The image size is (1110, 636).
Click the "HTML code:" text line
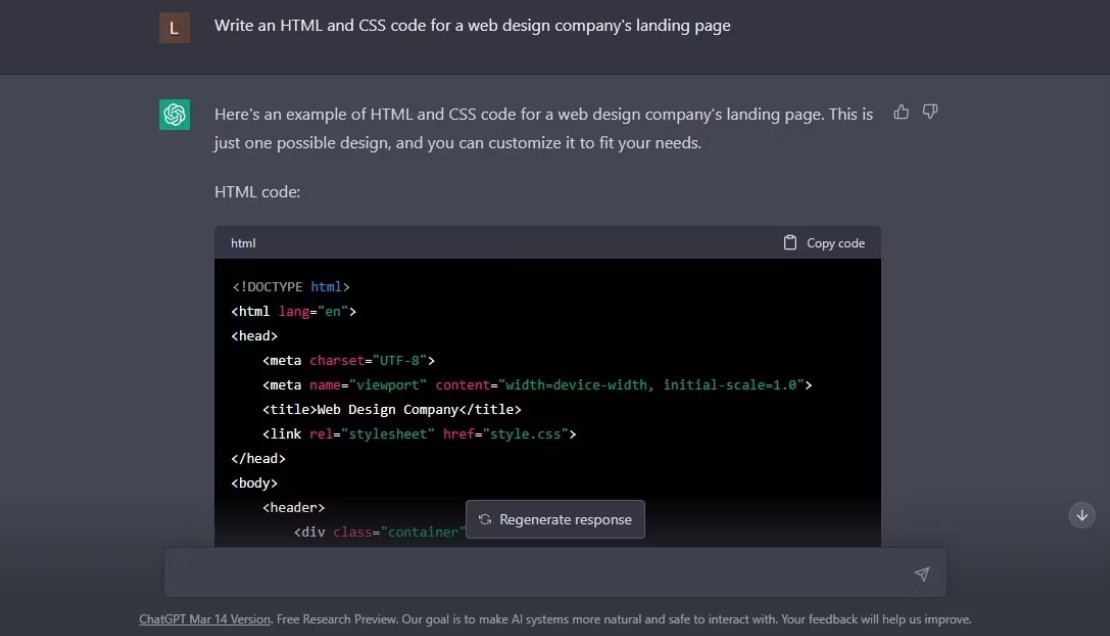(x=257, y=191)
